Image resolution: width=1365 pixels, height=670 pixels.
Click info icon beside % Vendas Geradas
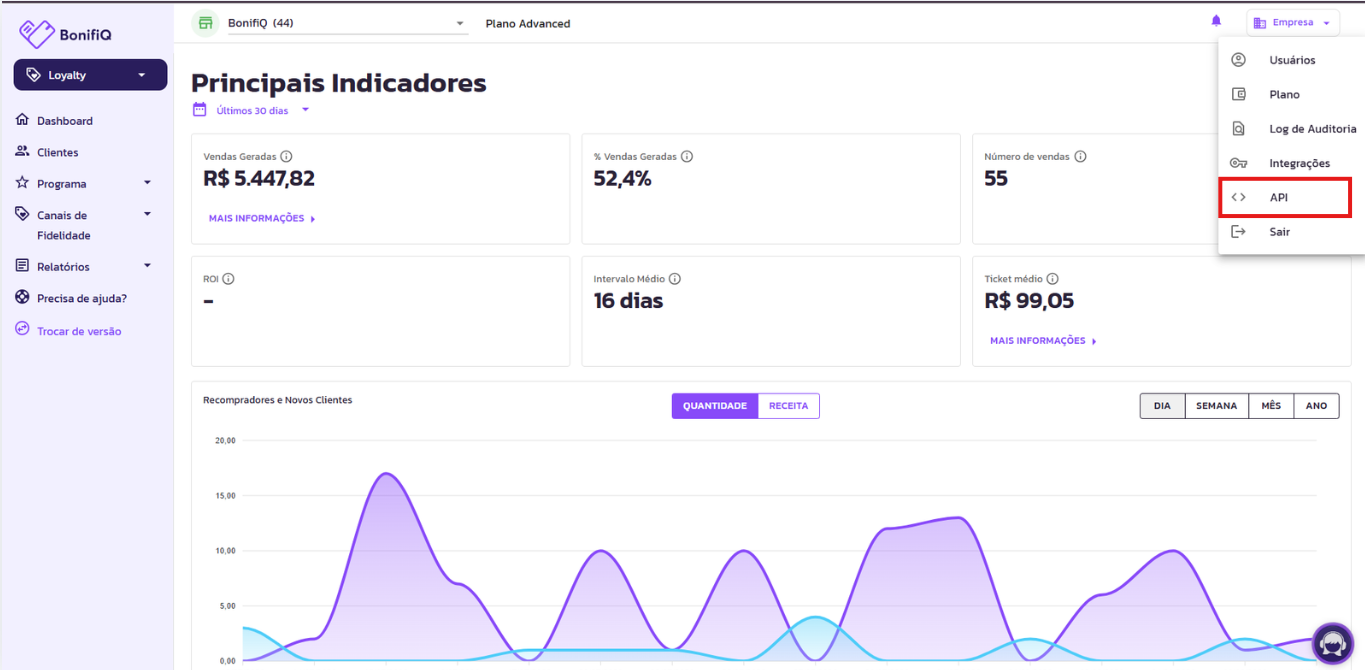tap(687, 157)
